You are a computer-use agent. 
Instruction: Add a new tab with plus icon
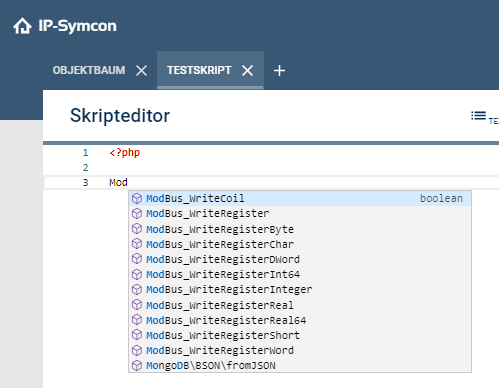[279, 70]
